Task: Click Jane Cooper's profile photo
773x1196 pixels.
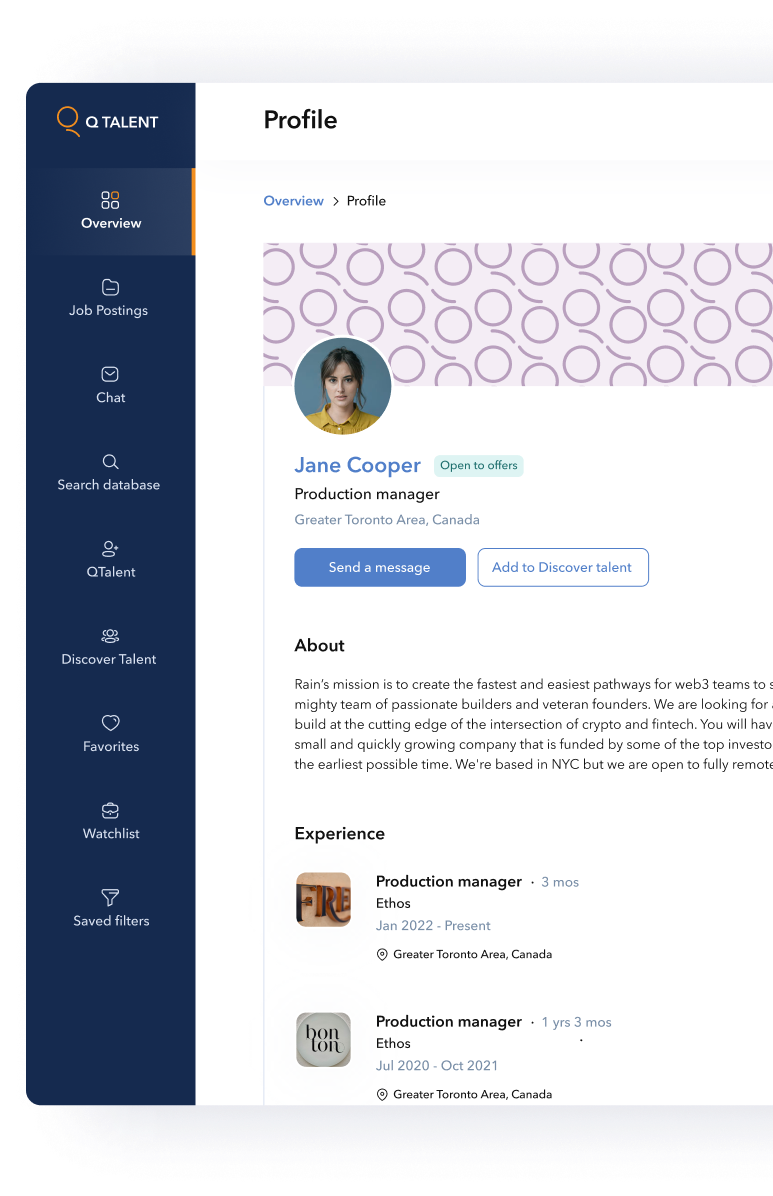Action: click(x=343, y=386)
